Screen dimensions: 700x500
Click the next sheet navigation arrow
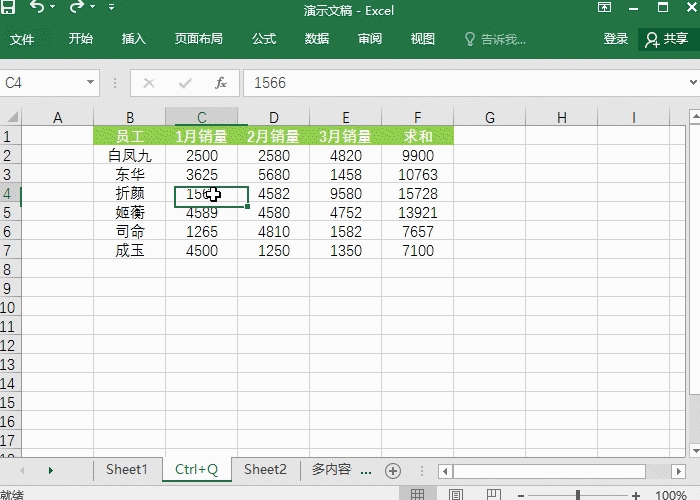click(50, 470)
